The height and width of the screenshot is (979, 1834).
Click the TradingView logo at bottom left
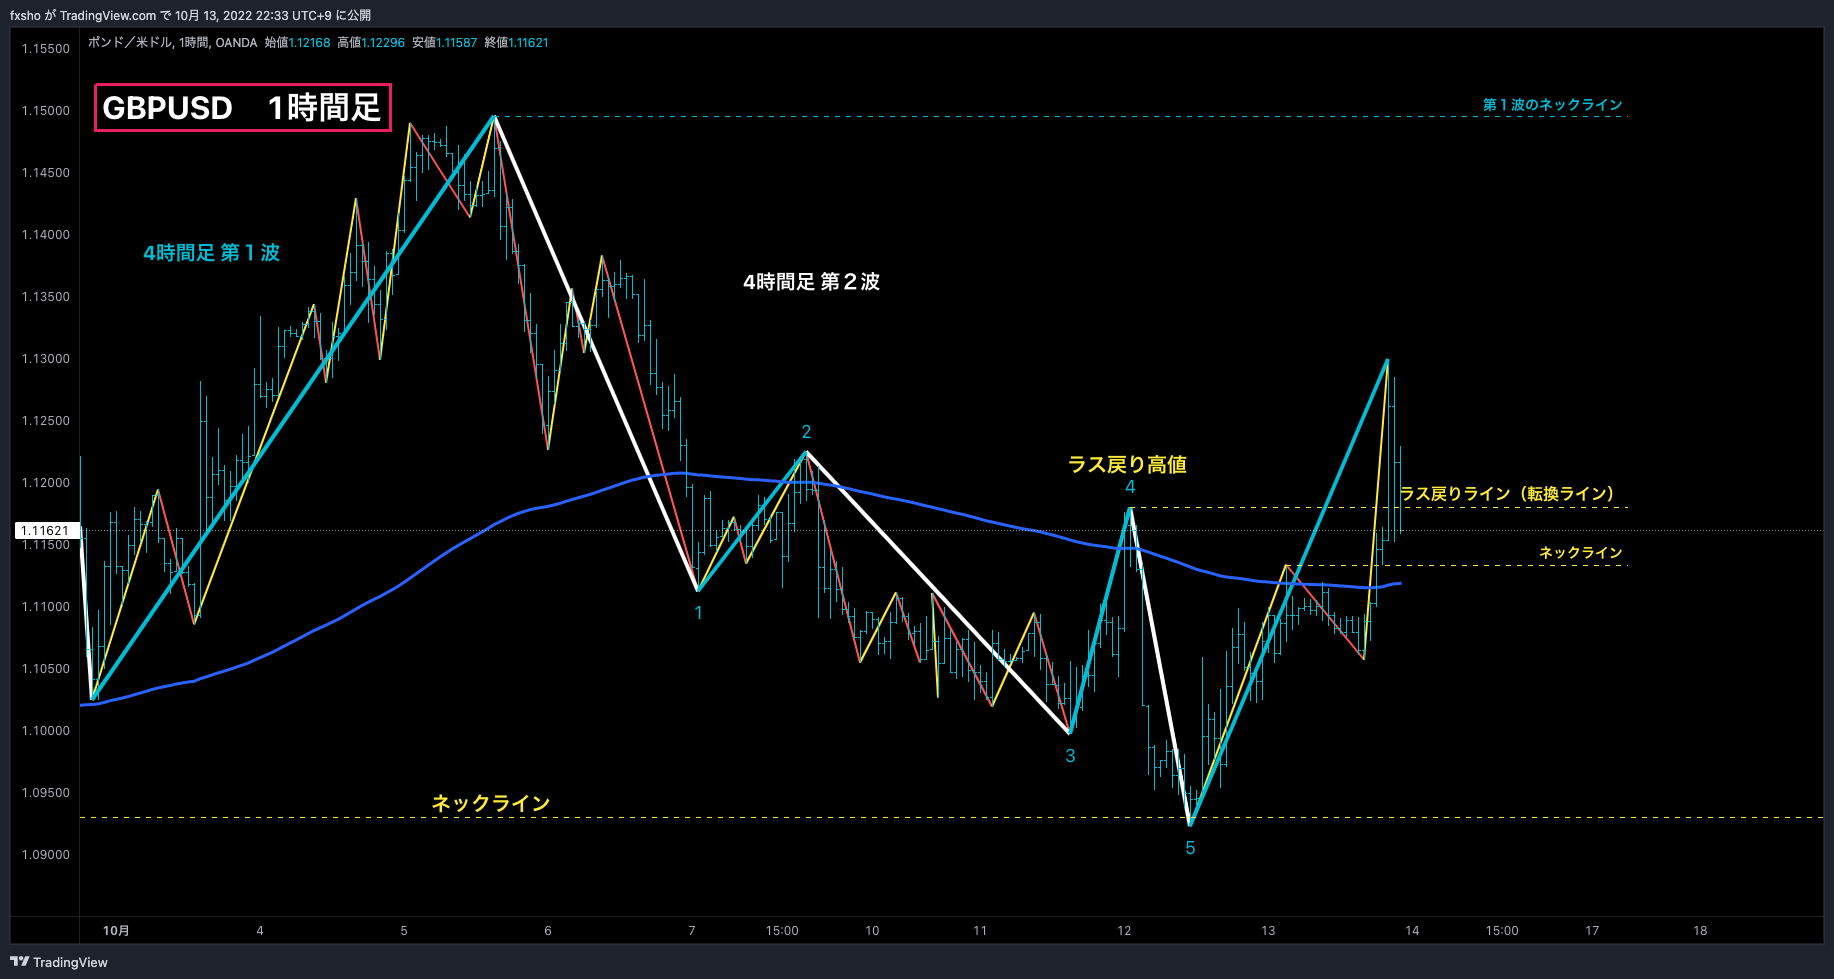pos(59,962)
